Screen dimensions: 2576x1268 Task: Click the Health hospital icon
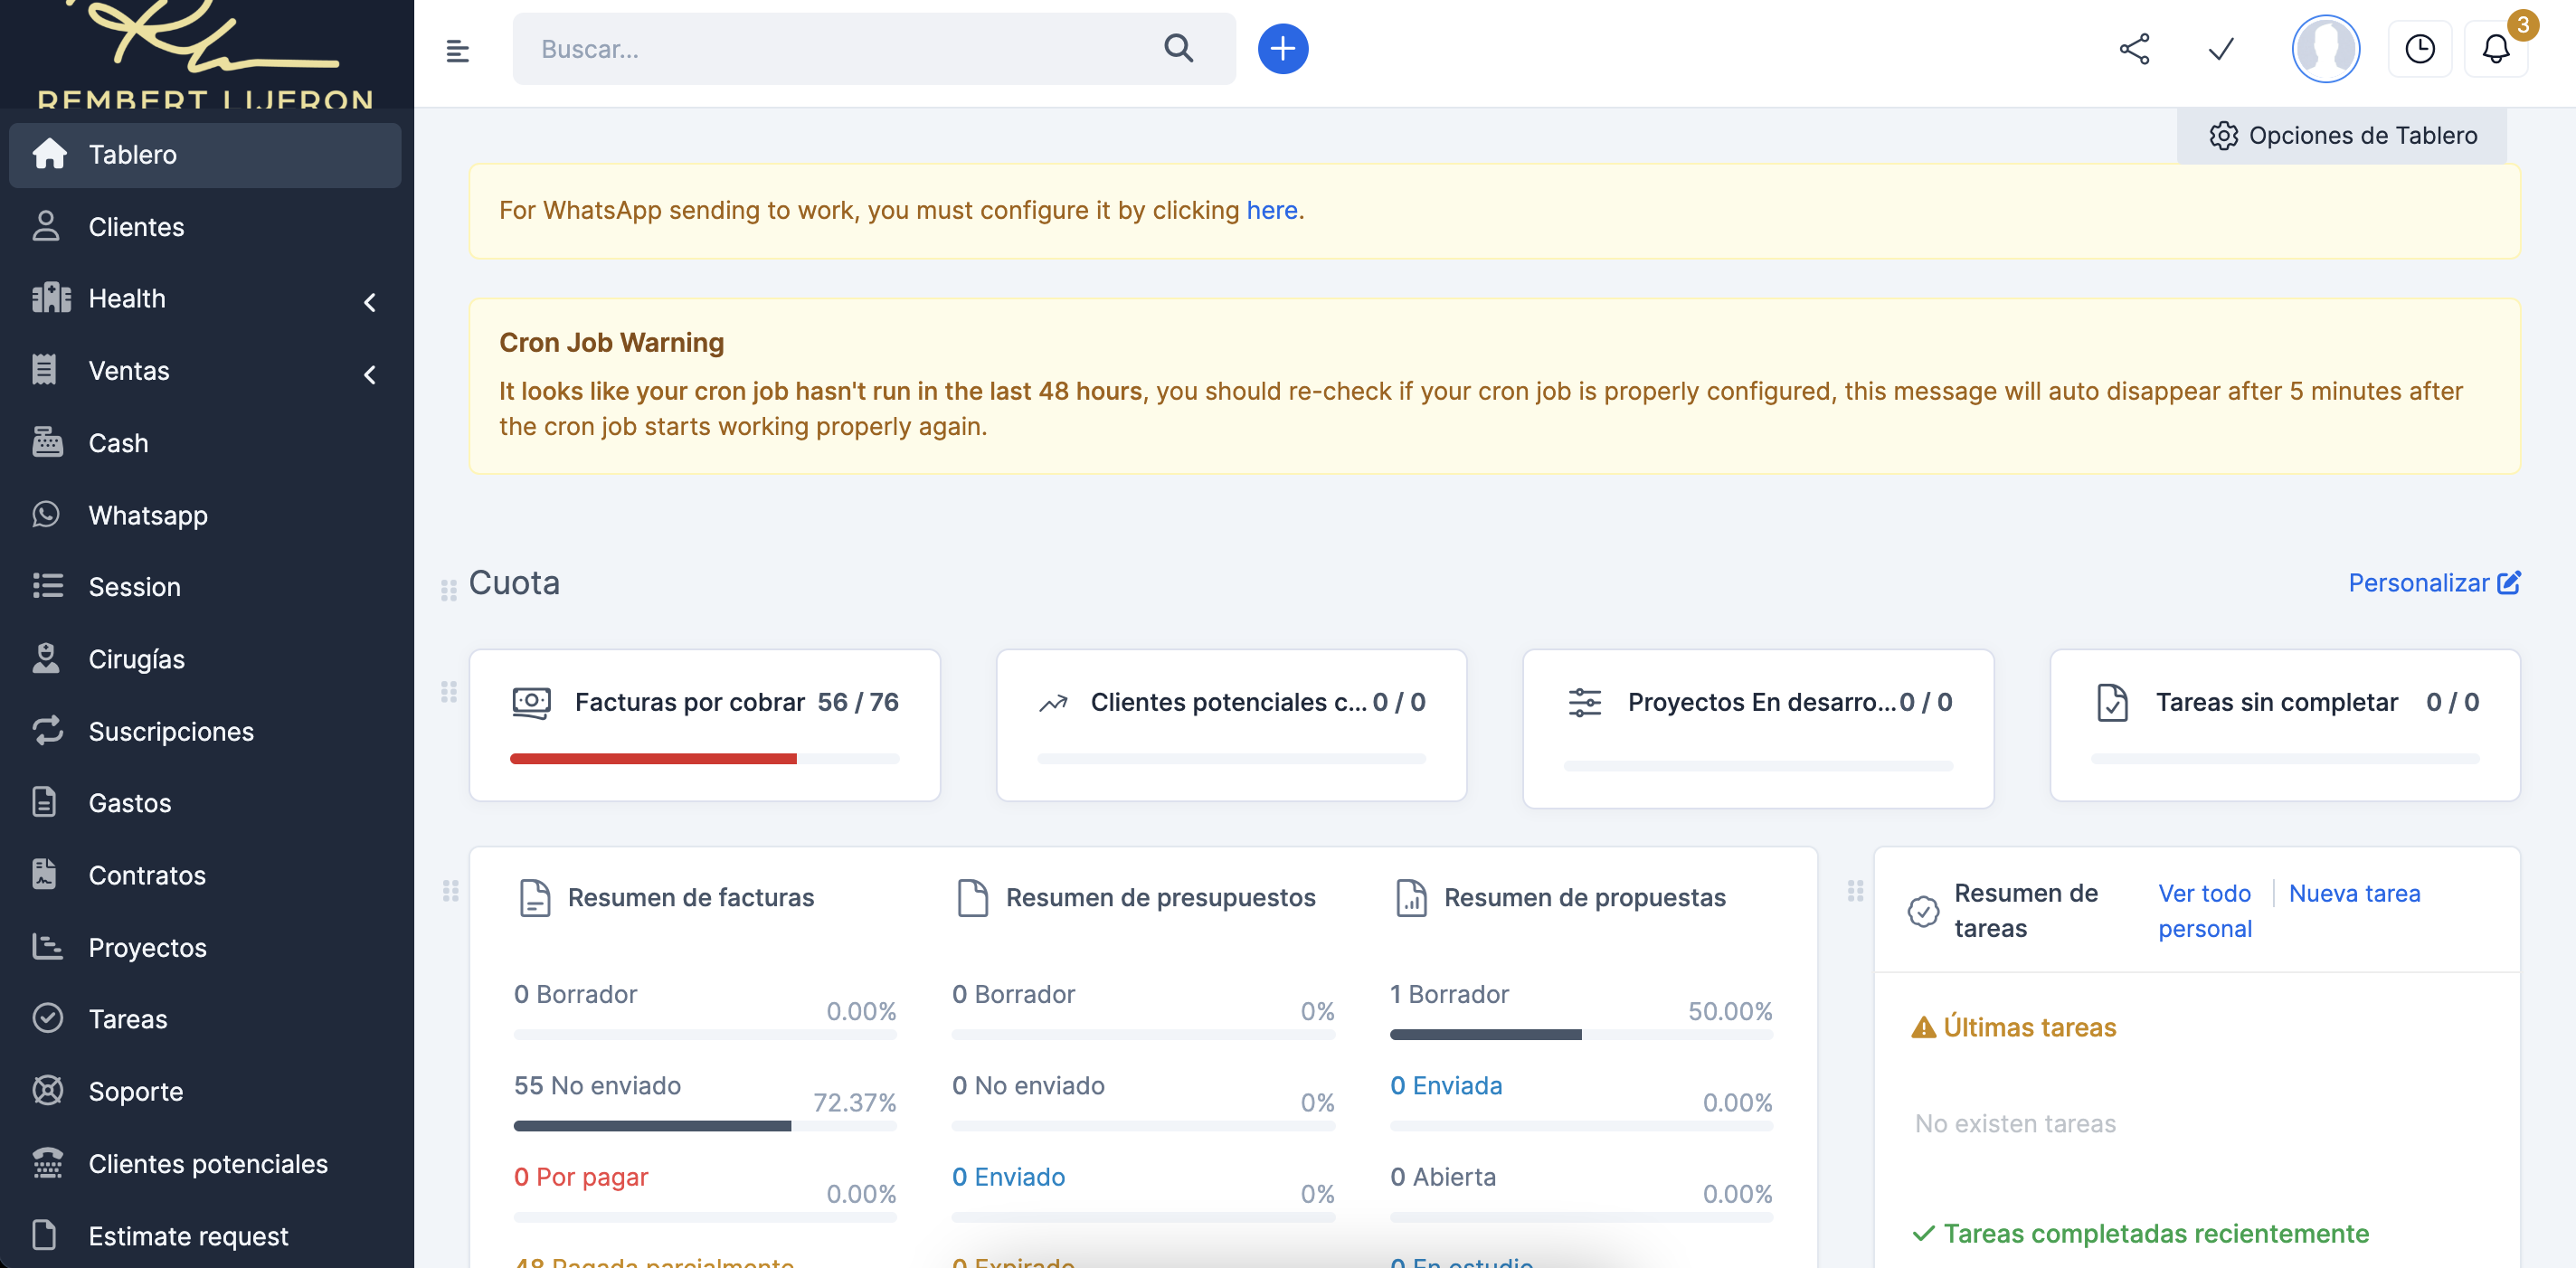pos(51,298)
